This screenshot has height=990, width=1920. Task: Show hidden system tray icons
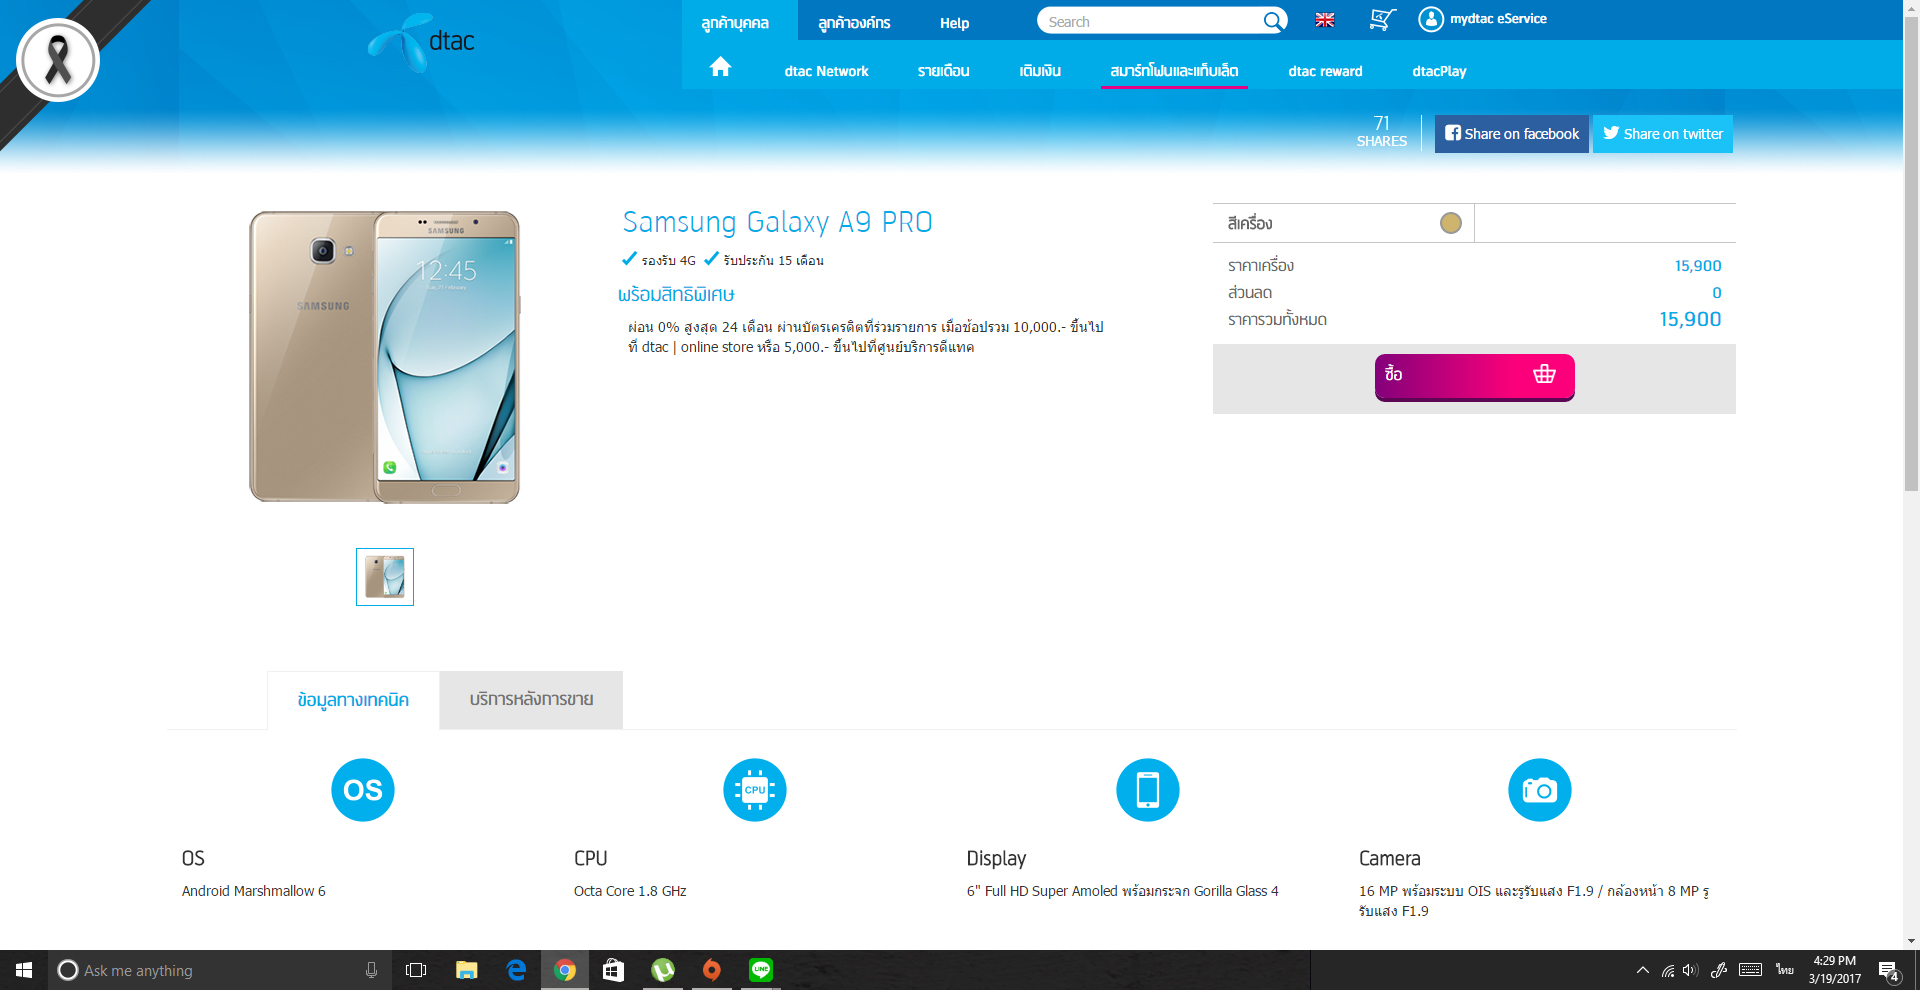tap(1643, 970)
